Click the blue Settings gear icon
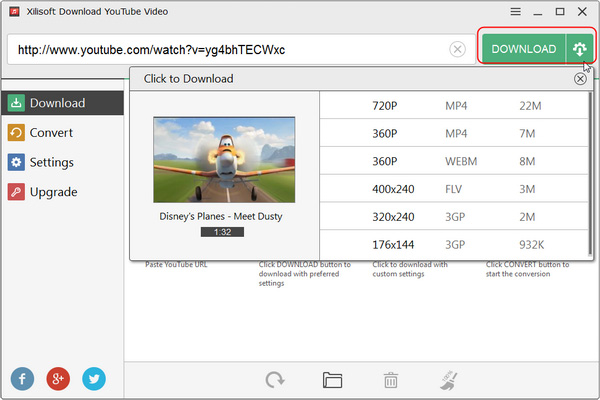Image resolution: width=600 pixels, height=400 pixels. point(16,162)
